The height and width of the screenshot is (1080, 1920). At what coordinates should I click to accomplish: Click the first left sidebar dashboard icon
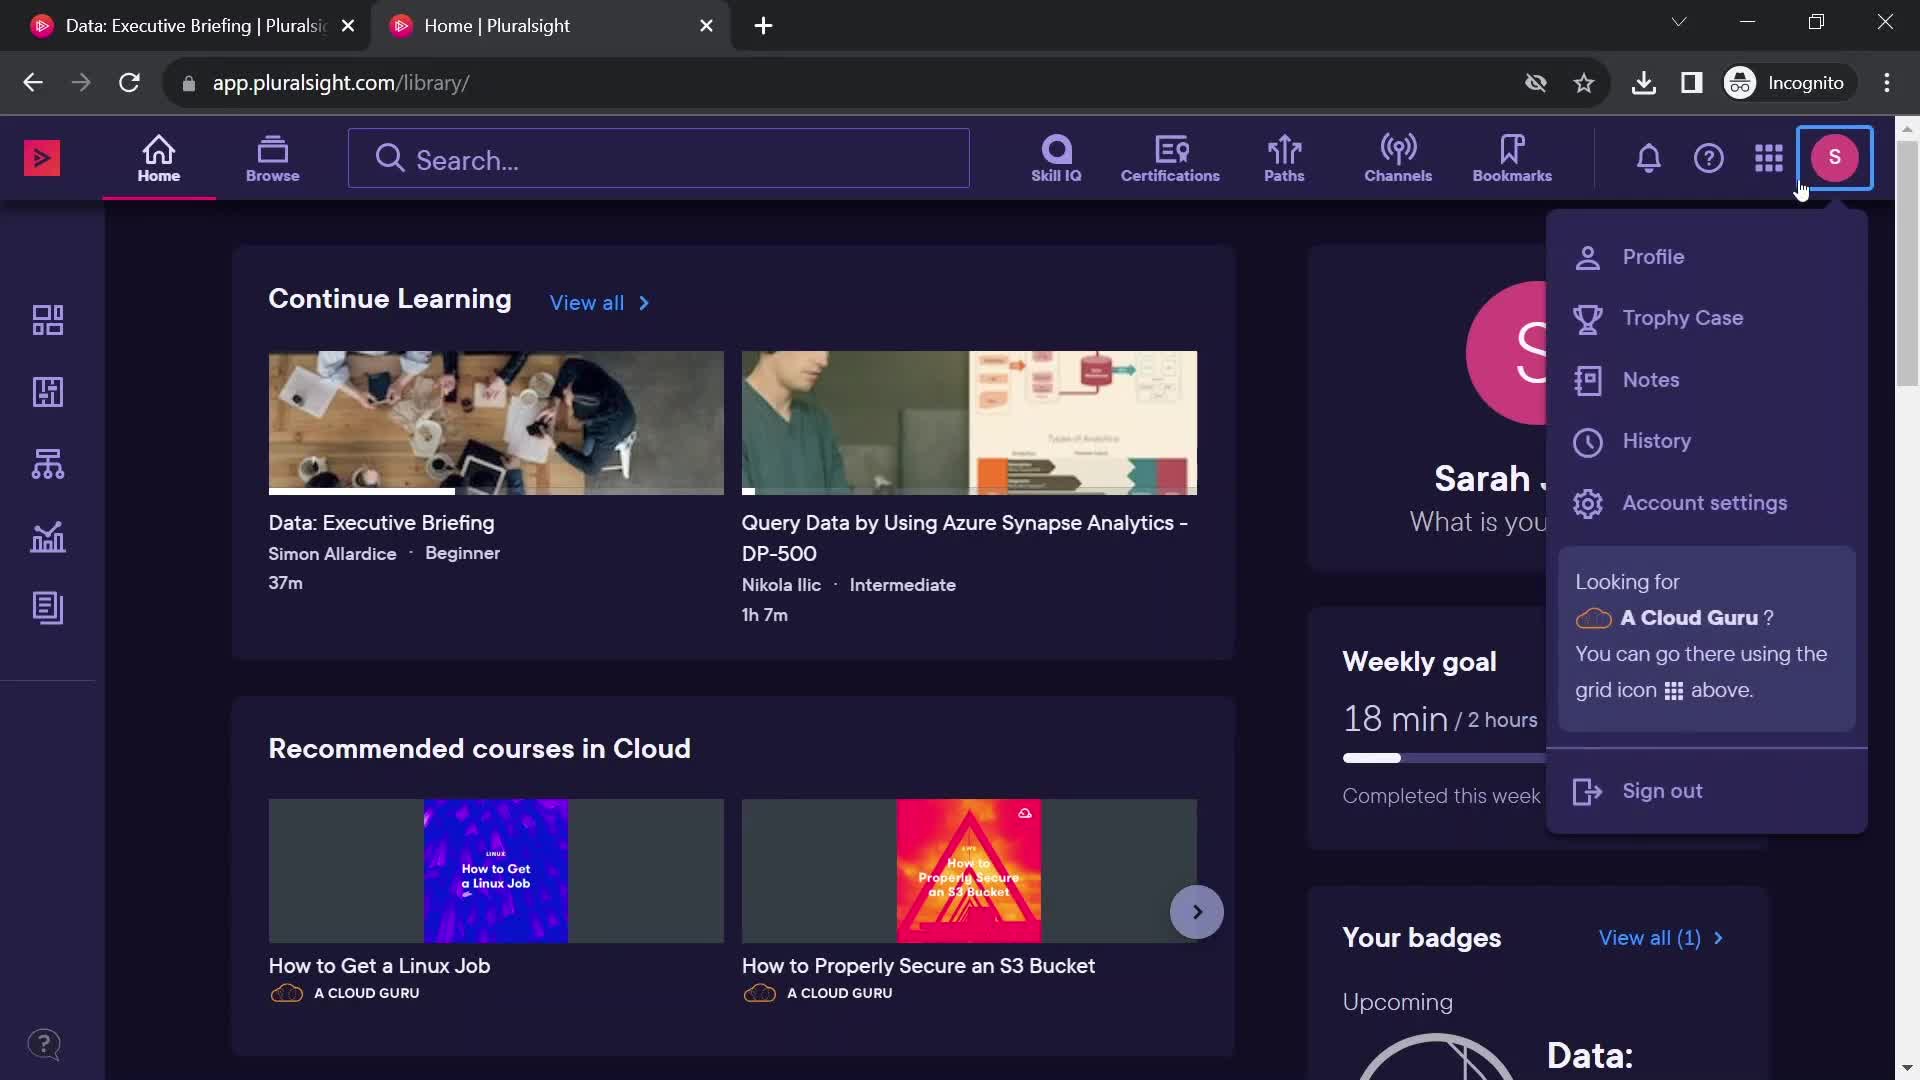click(x=48, y=320)
